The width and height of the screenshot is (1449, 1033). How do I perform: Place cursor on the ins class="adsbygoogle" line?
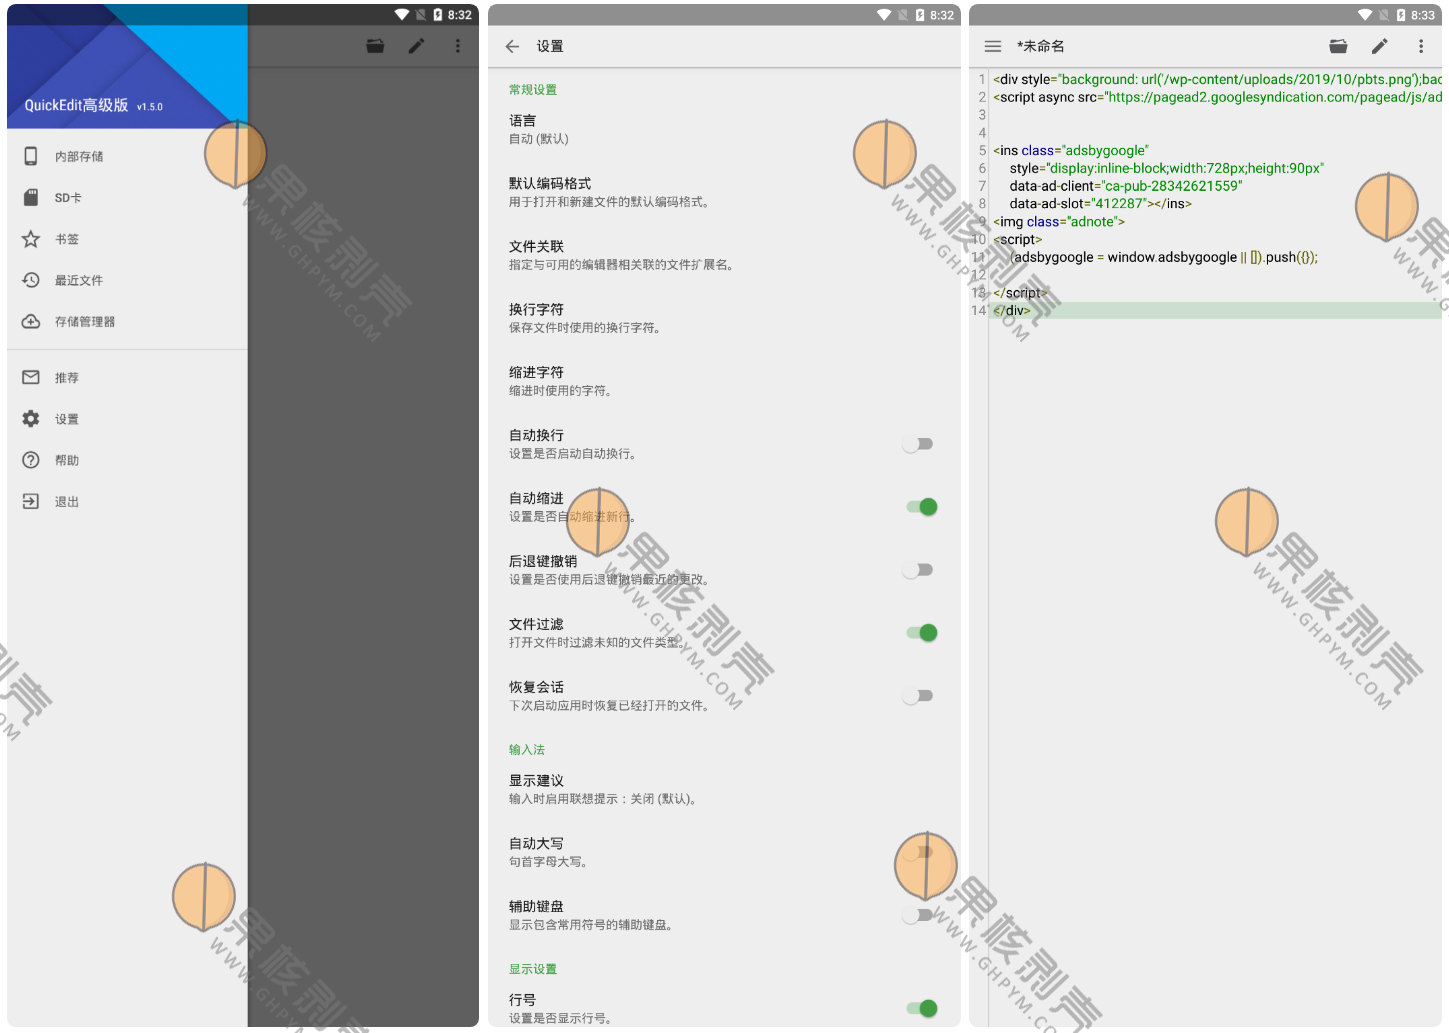click(1071, 150)
